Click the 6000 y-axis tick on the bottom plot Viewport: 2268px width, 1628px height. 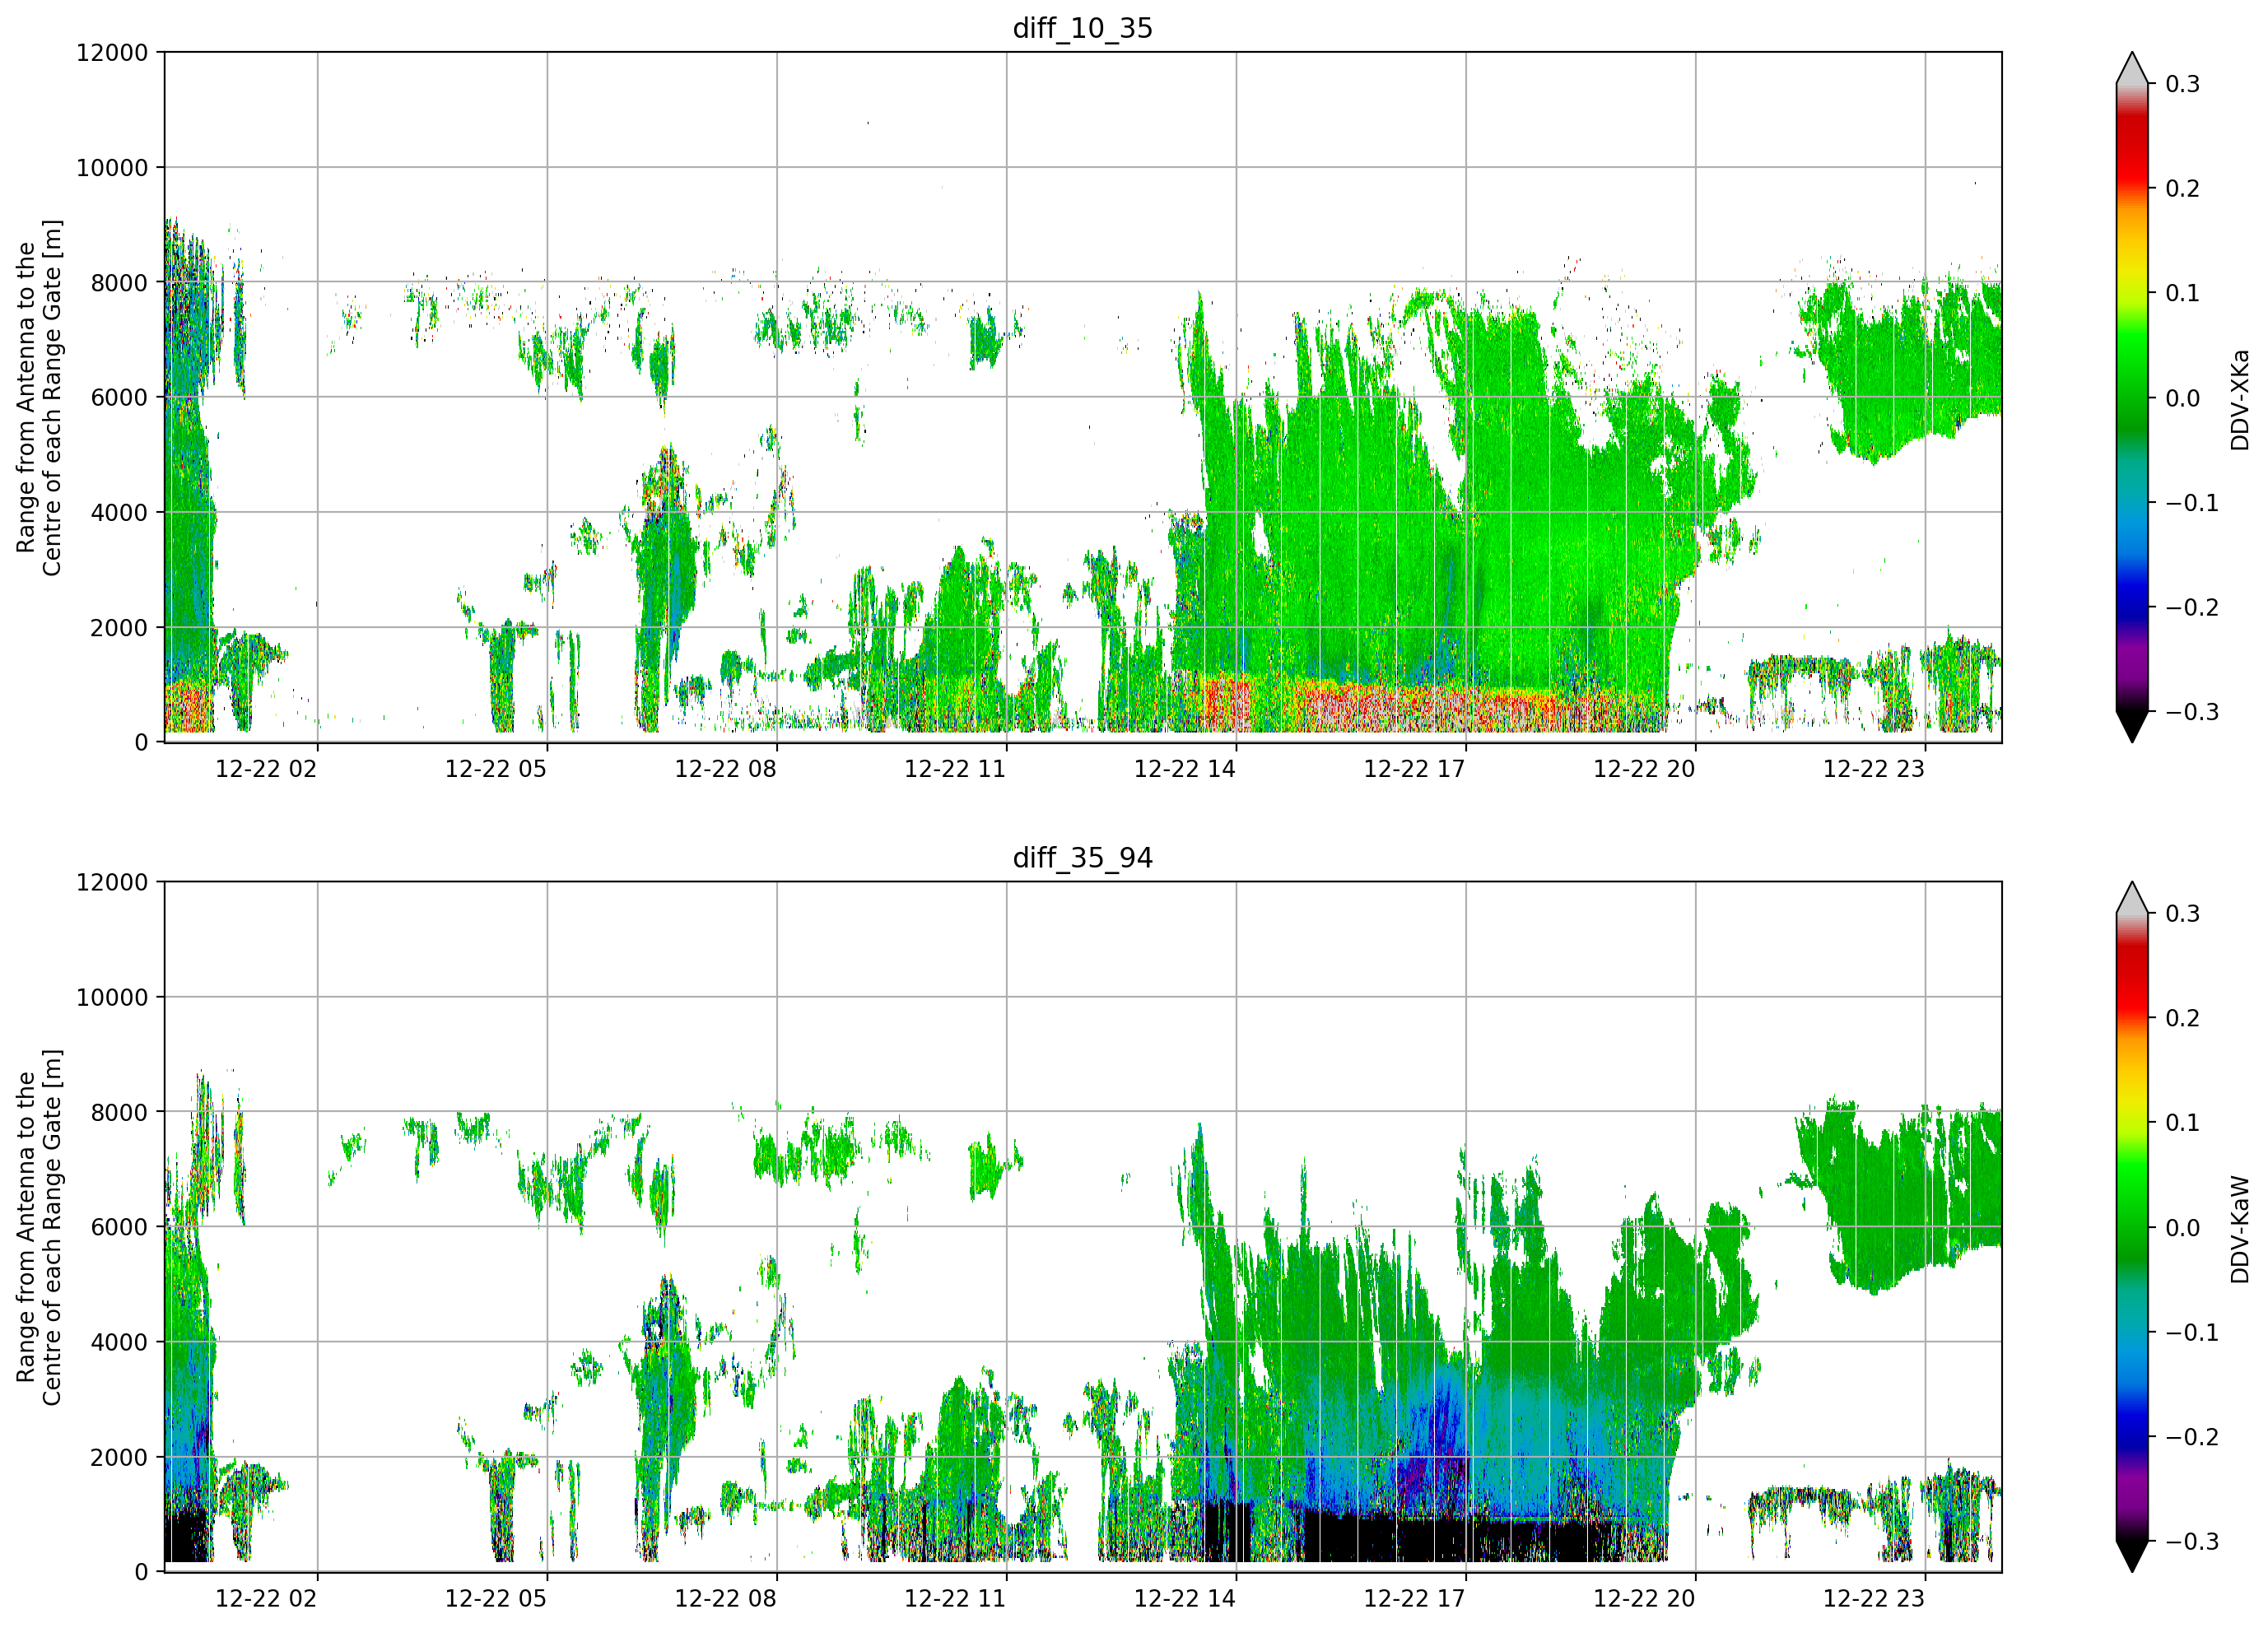[119, 1227]
